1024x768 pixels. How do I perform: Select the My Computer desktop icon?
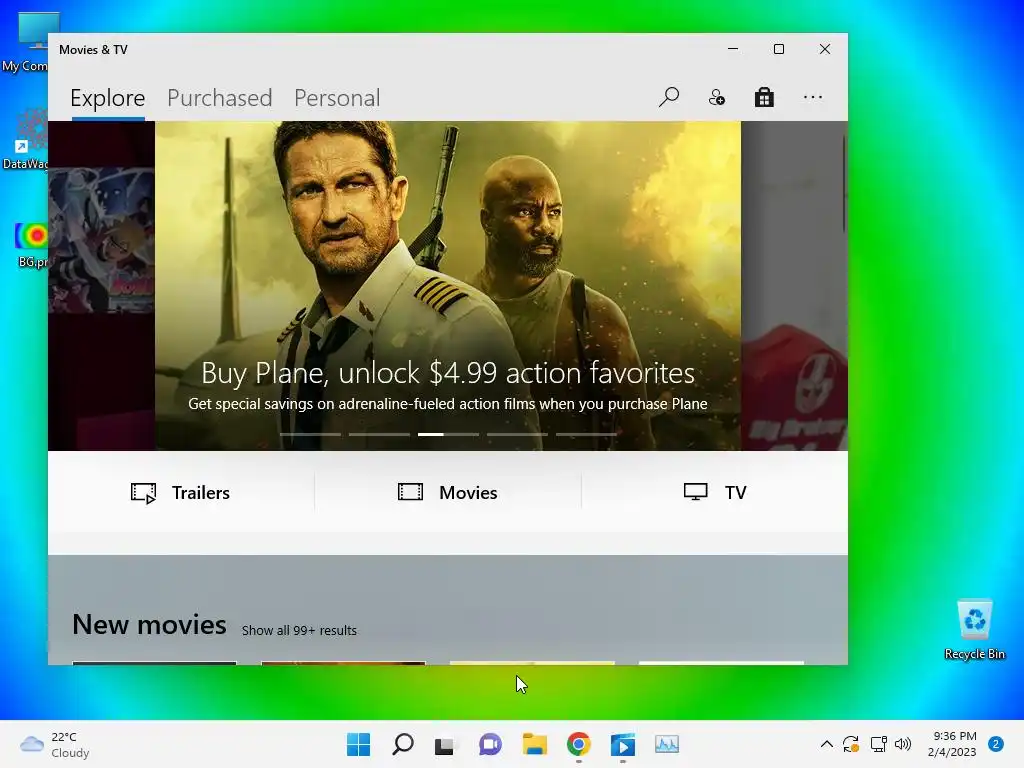pyautogui.click(x=25, y=42)
